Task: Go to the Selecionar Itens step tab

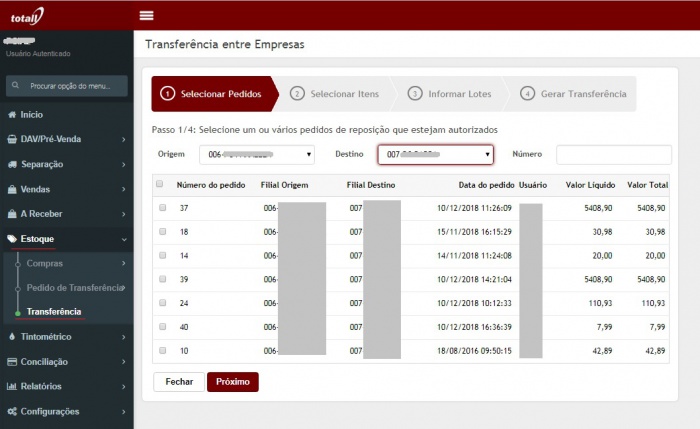Action: click(335, 94)
